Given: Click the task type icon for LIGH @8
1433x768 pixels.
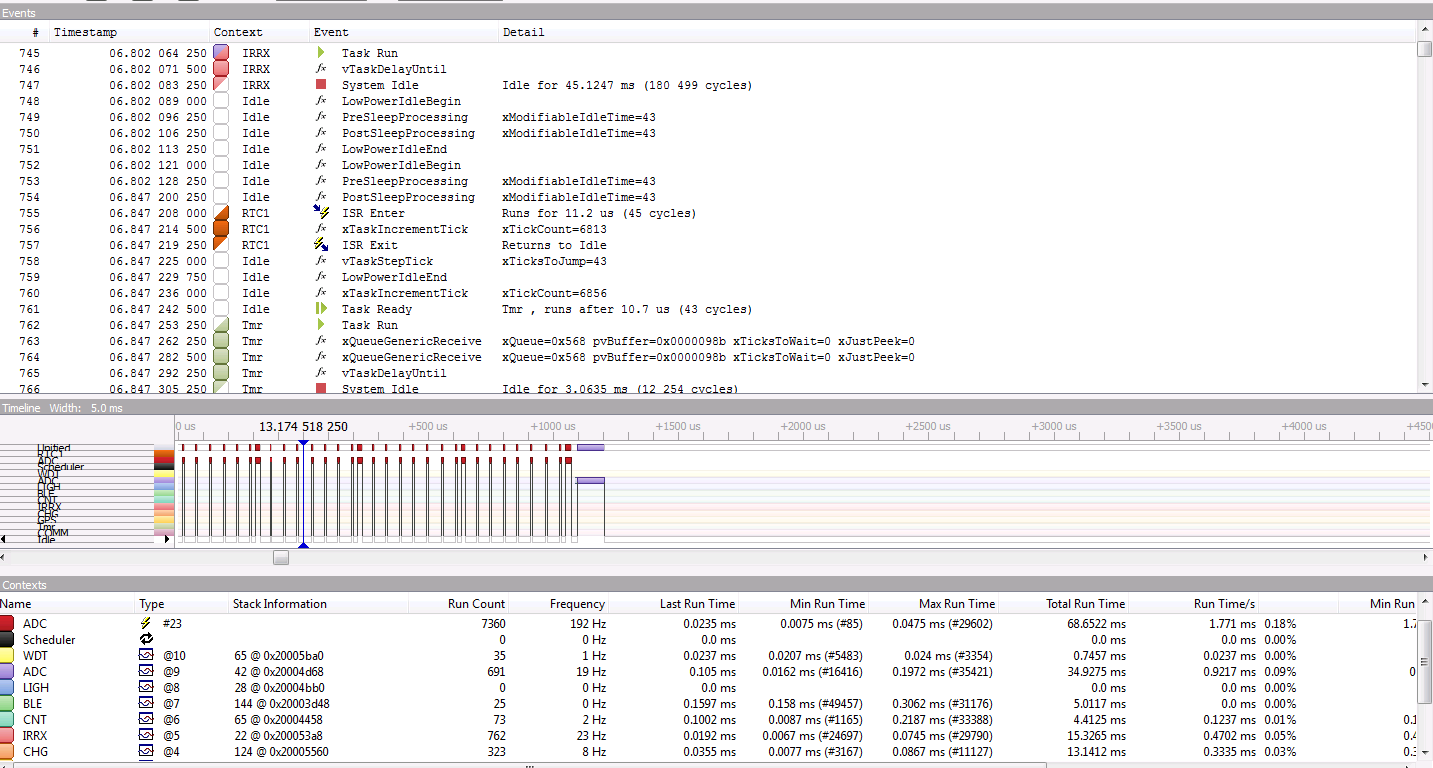Looking at the screenshot, I should [x=146, y=687].
